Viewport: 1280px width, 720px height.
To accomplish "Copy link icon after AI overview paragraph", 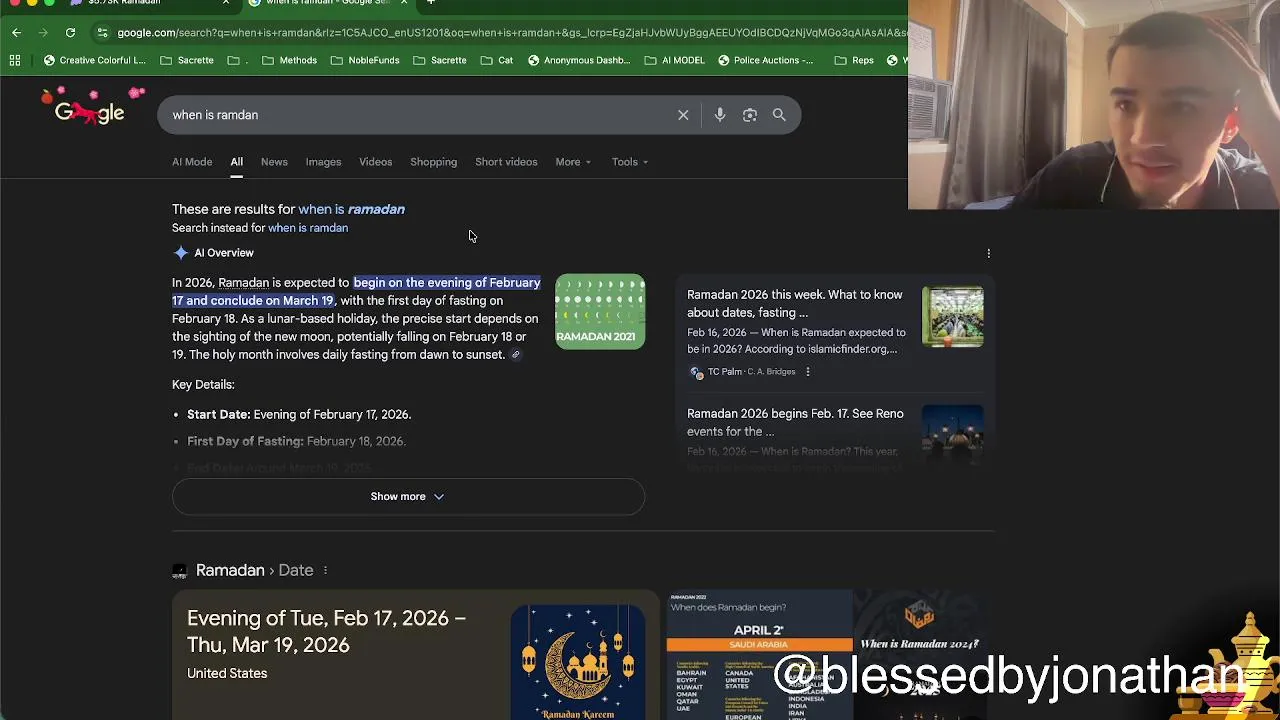I will click(516, 355).
